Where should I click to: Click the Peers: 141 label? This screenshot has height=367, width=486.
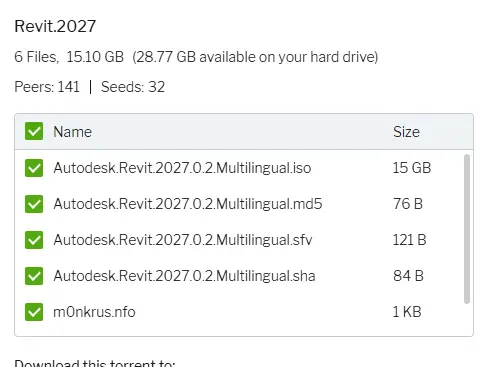click(47, 87)
